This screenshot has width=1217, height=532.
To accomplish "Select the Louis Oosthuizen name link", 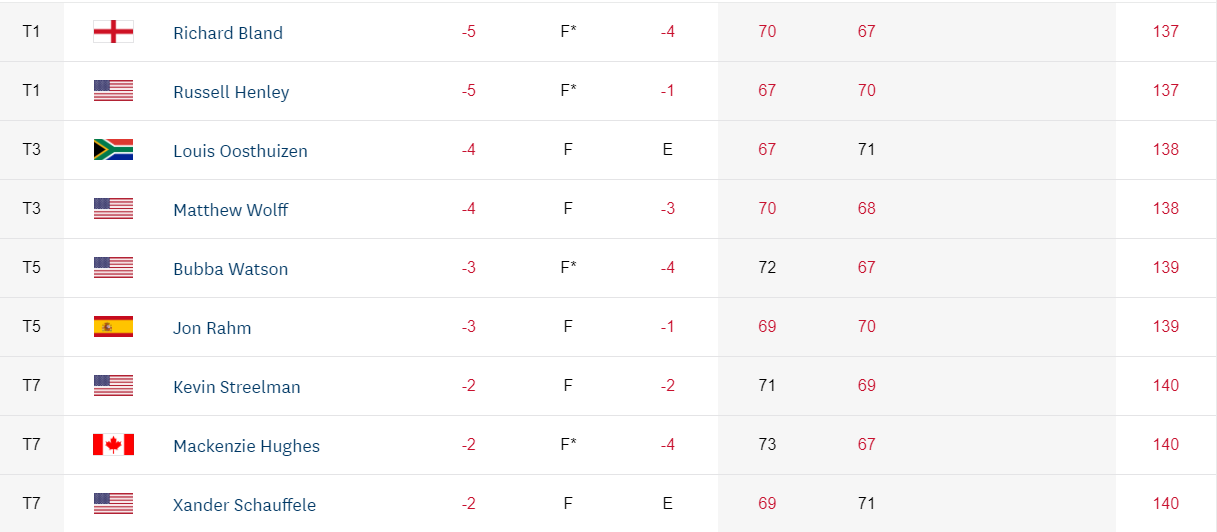I will coord(240,151).
